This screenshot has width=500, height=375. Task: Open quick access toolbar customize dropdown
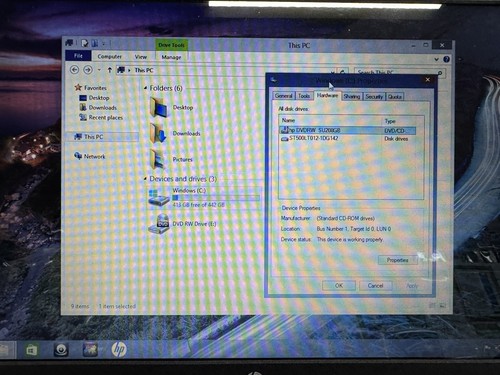[104, 44]
